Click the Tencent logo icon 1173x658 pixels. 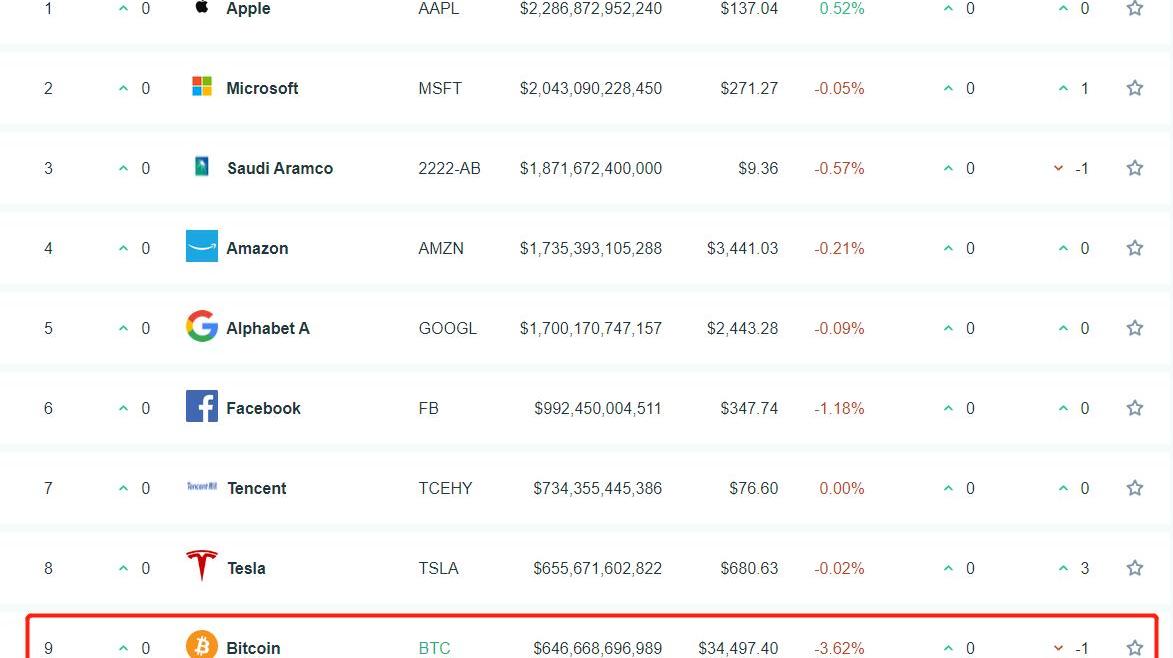click(x=202, y=487)
